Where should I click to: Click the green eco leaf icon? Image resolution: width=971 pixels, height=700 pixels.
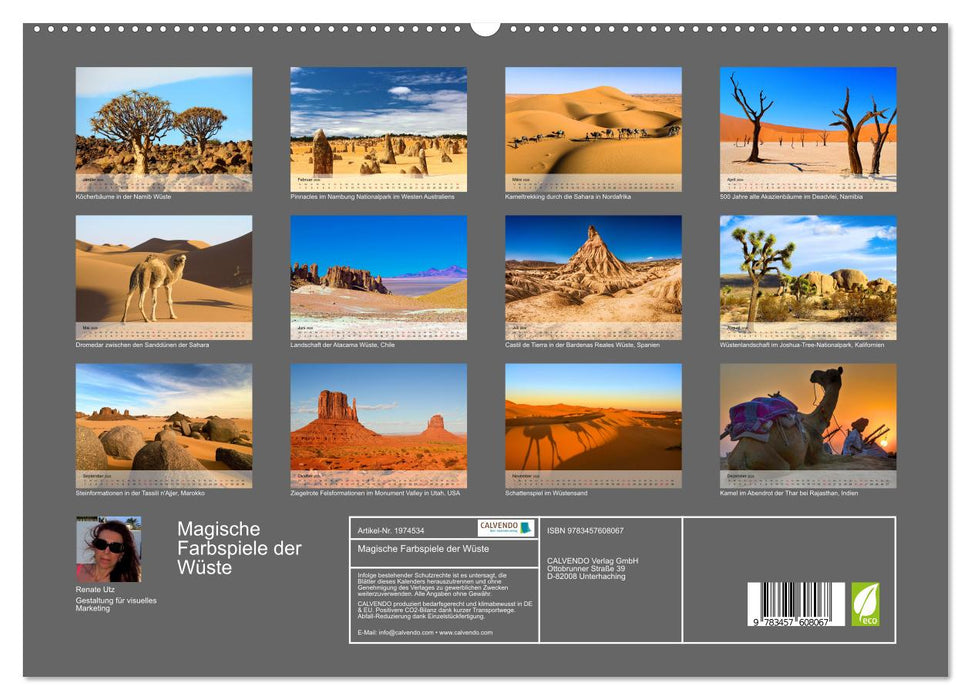coord(865,604)
